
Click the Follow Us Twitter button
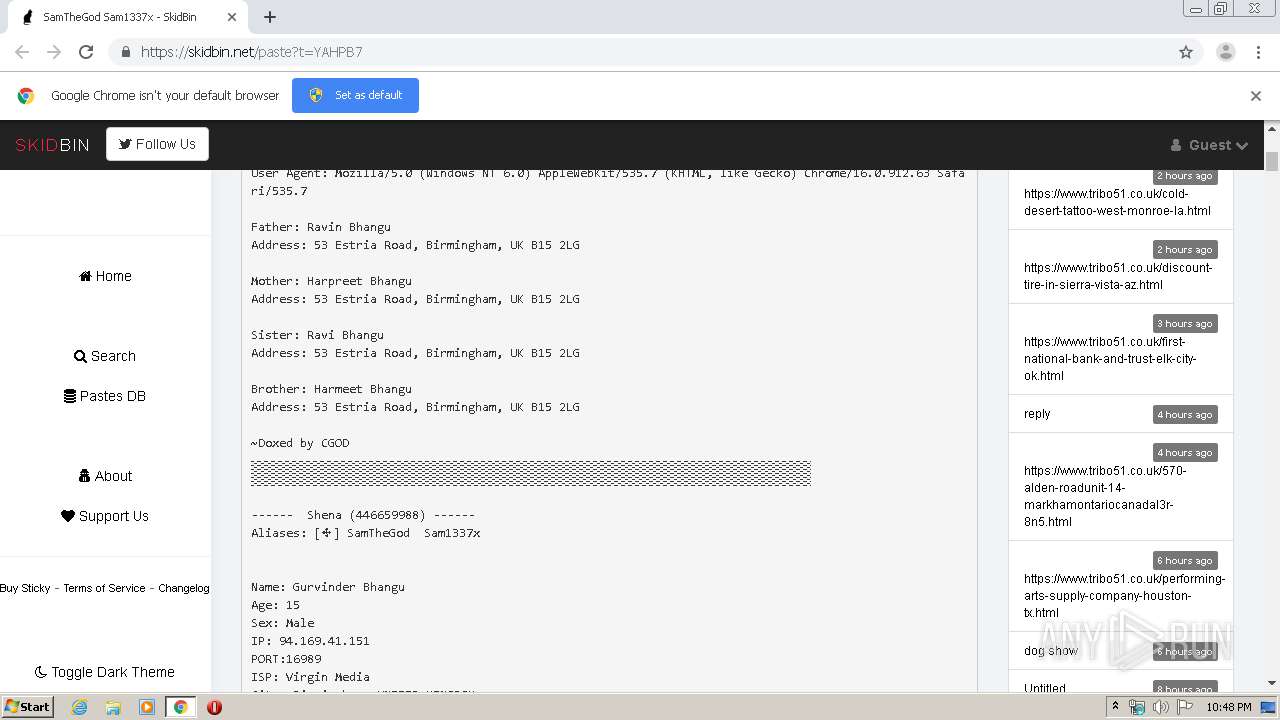pyautogui.click(x=157, y=144)
